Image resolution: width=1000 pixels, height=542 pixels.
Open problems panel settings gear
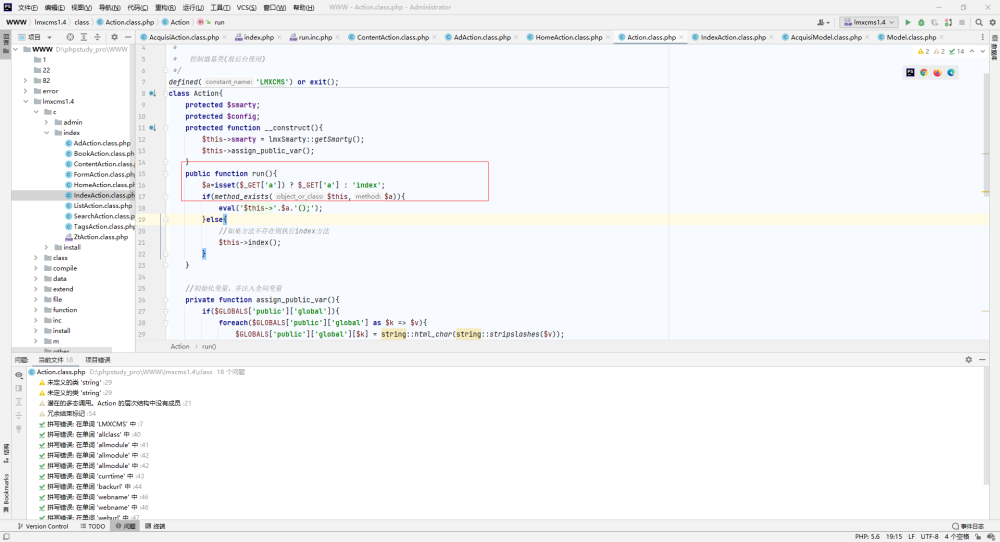pyautogui.click(x=968, y=360)
